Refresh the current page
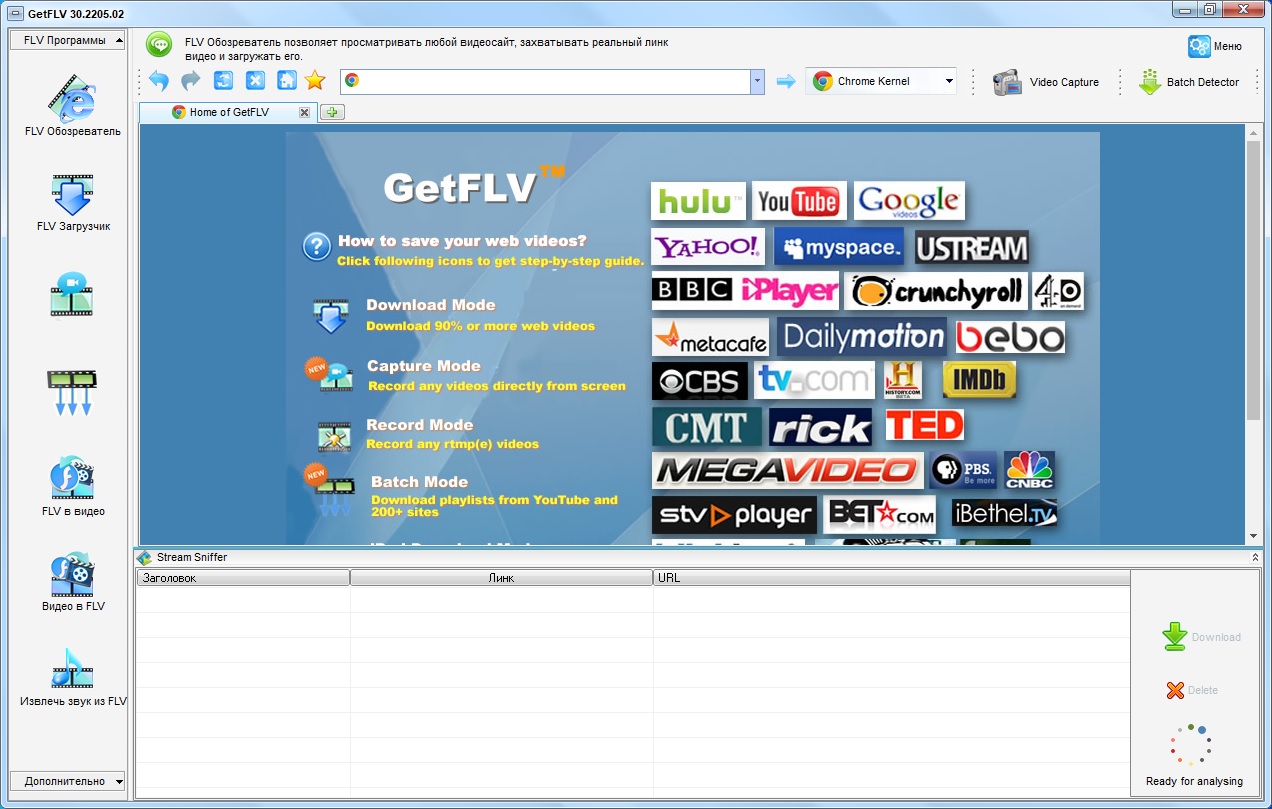This screenshot has width=1272, height=809. tap(223, 81)
